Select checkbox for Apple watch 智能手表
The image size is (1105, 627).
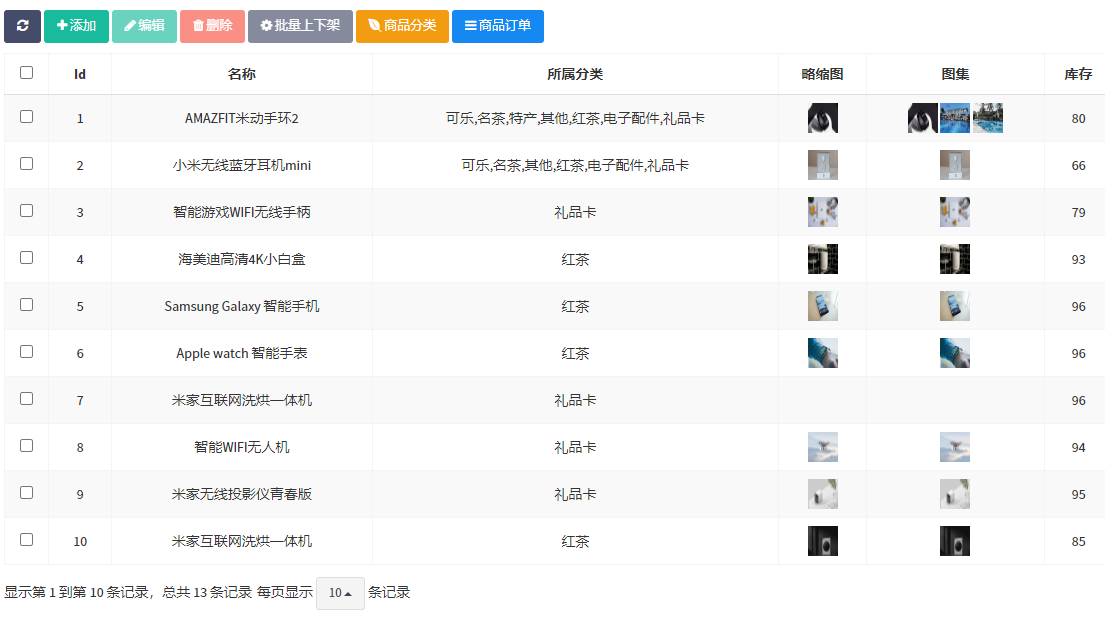tap(27, 352)
